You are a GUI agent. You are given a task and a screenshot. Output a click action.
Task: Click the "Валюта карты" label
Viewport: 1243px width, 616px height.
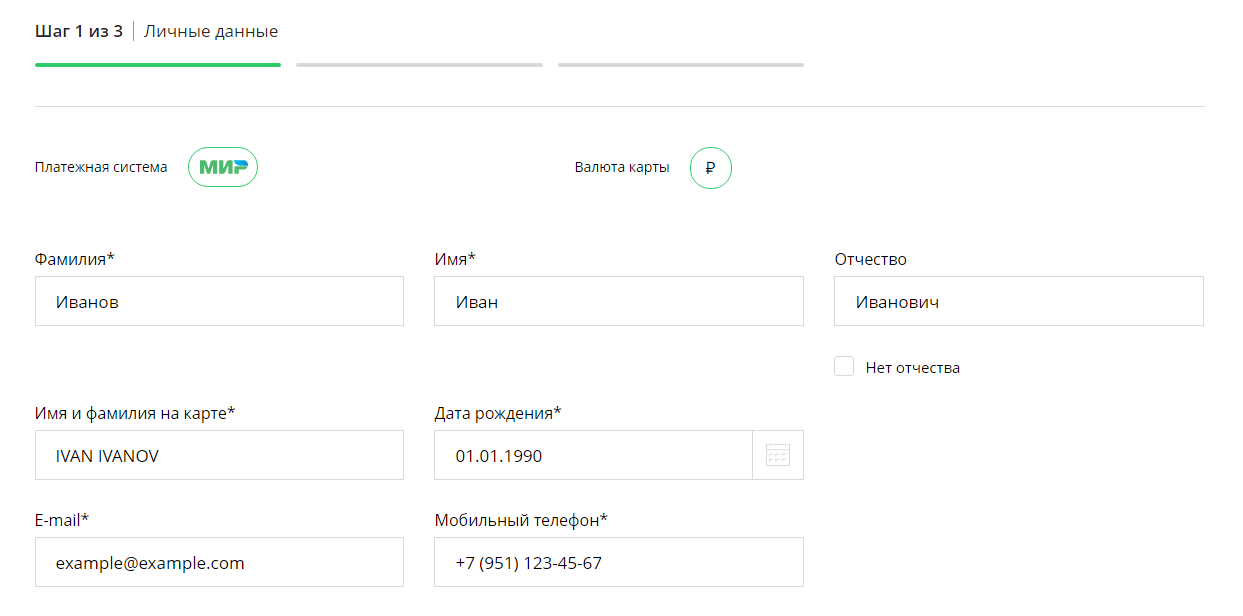pyautogui.click(x=622, y=167)
